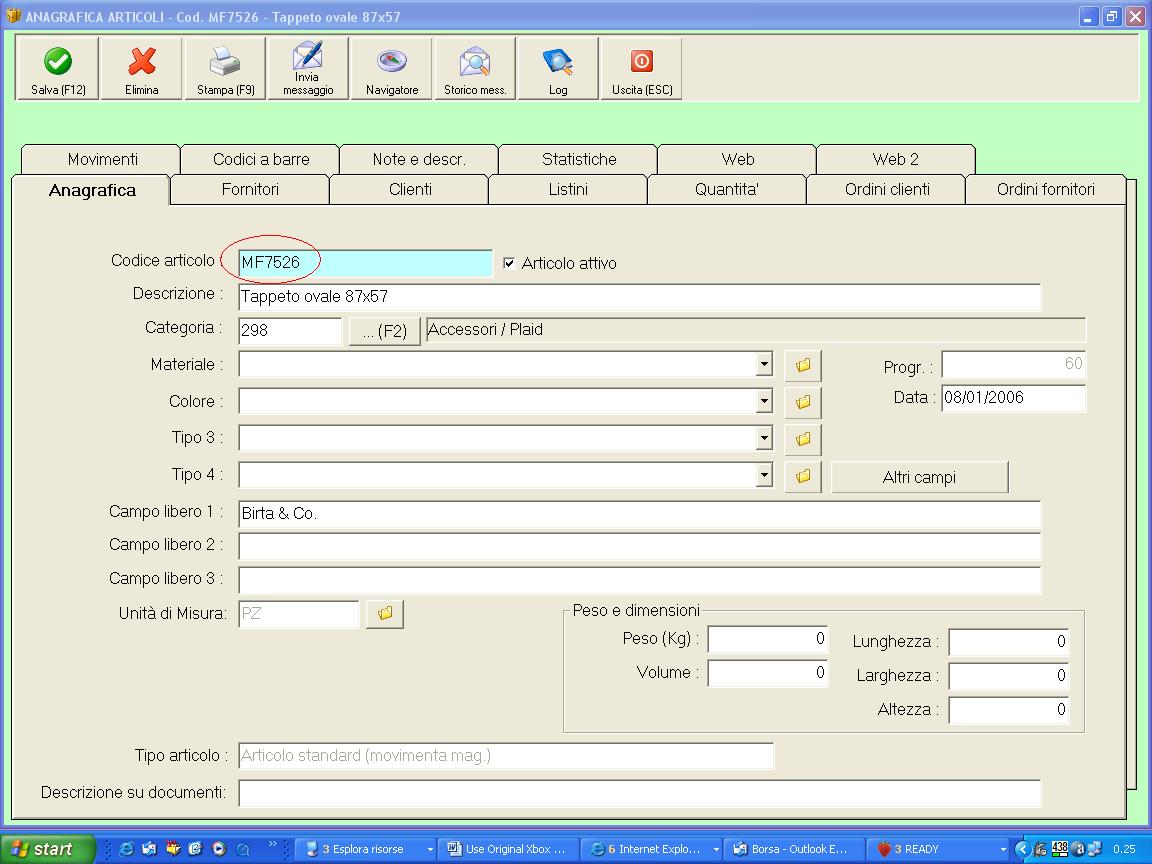Expand the Colore dropdown list
The image size is (1152, 864).
764,402
